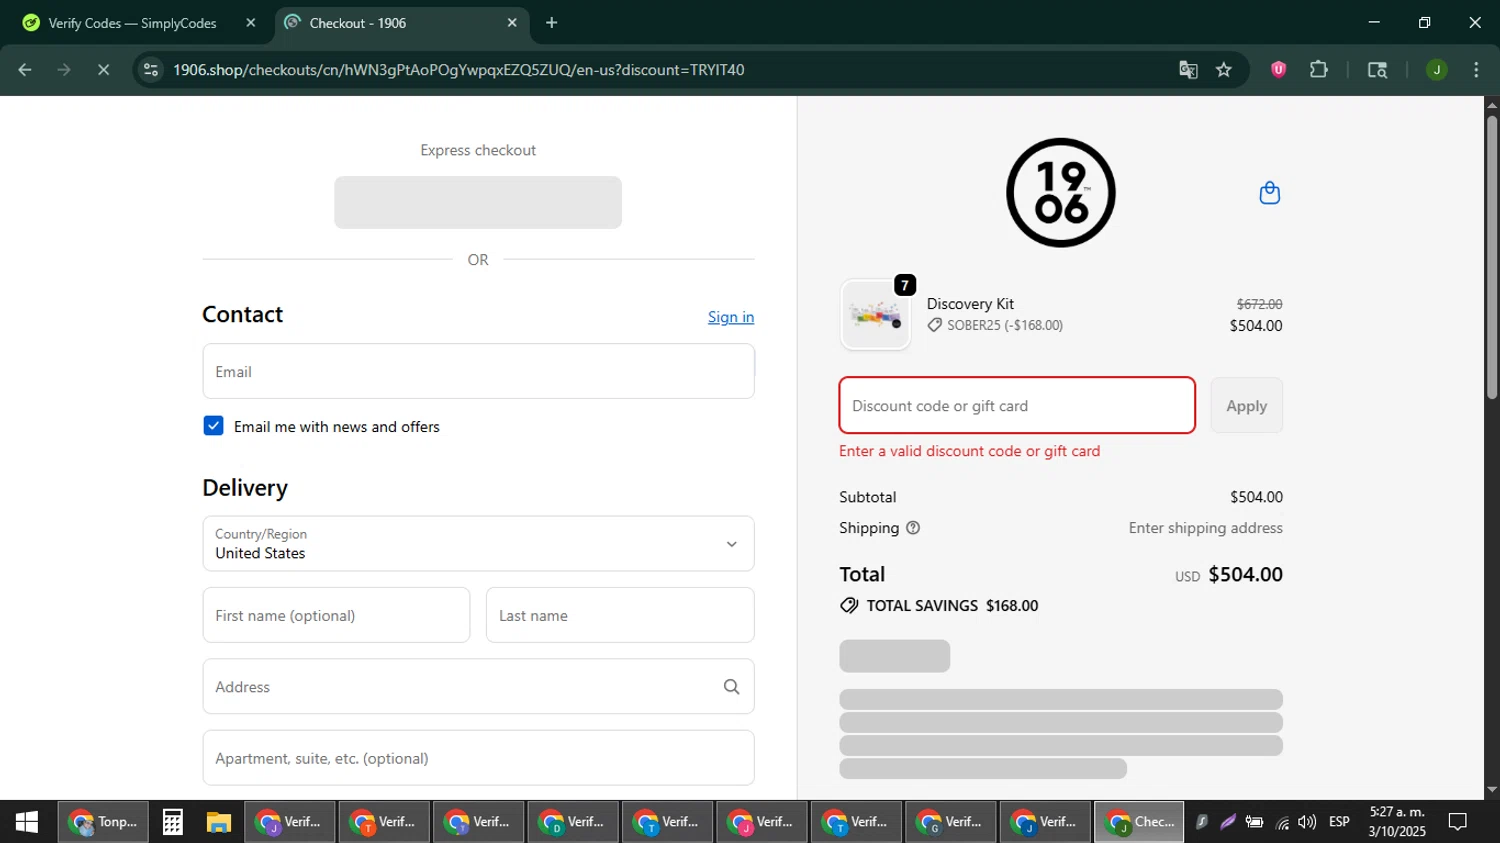This screenshot has height=843, width=1500.
Task: Click the Discovery Kit product name
Action: click(970, 304)
